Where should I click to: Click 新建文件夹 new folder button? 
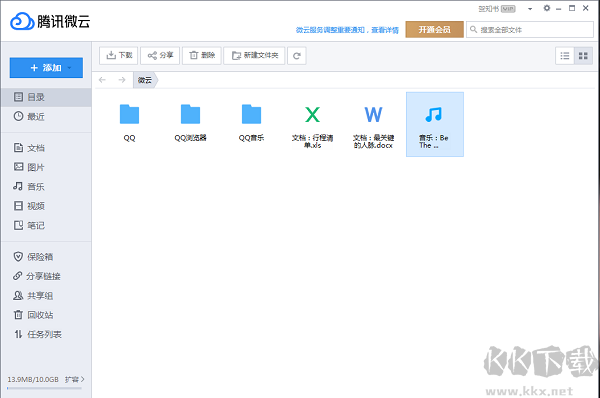coord(254,55)
